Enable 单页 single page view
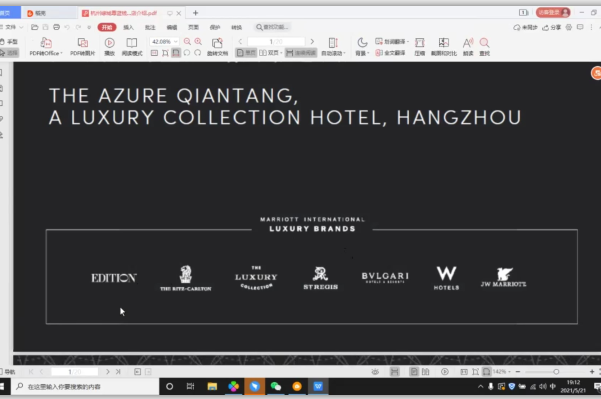 [246, 53]
